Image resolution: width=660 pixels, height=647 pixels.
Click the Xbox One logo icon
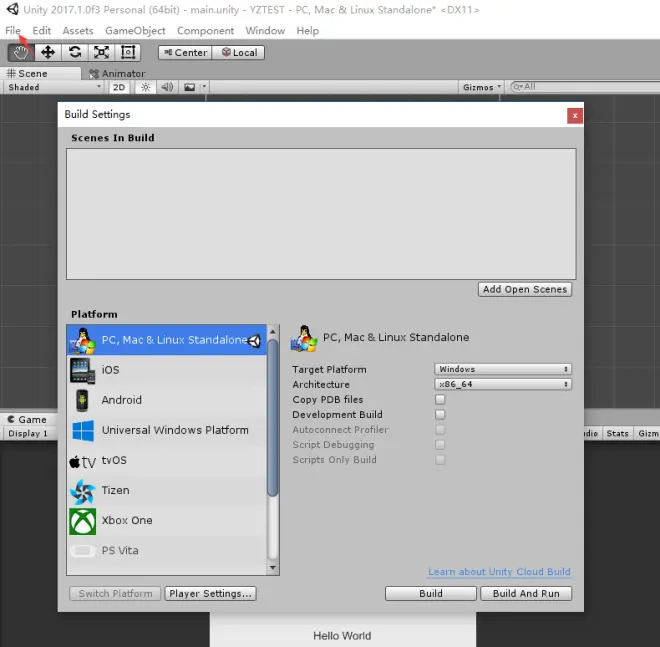[82, 521]
